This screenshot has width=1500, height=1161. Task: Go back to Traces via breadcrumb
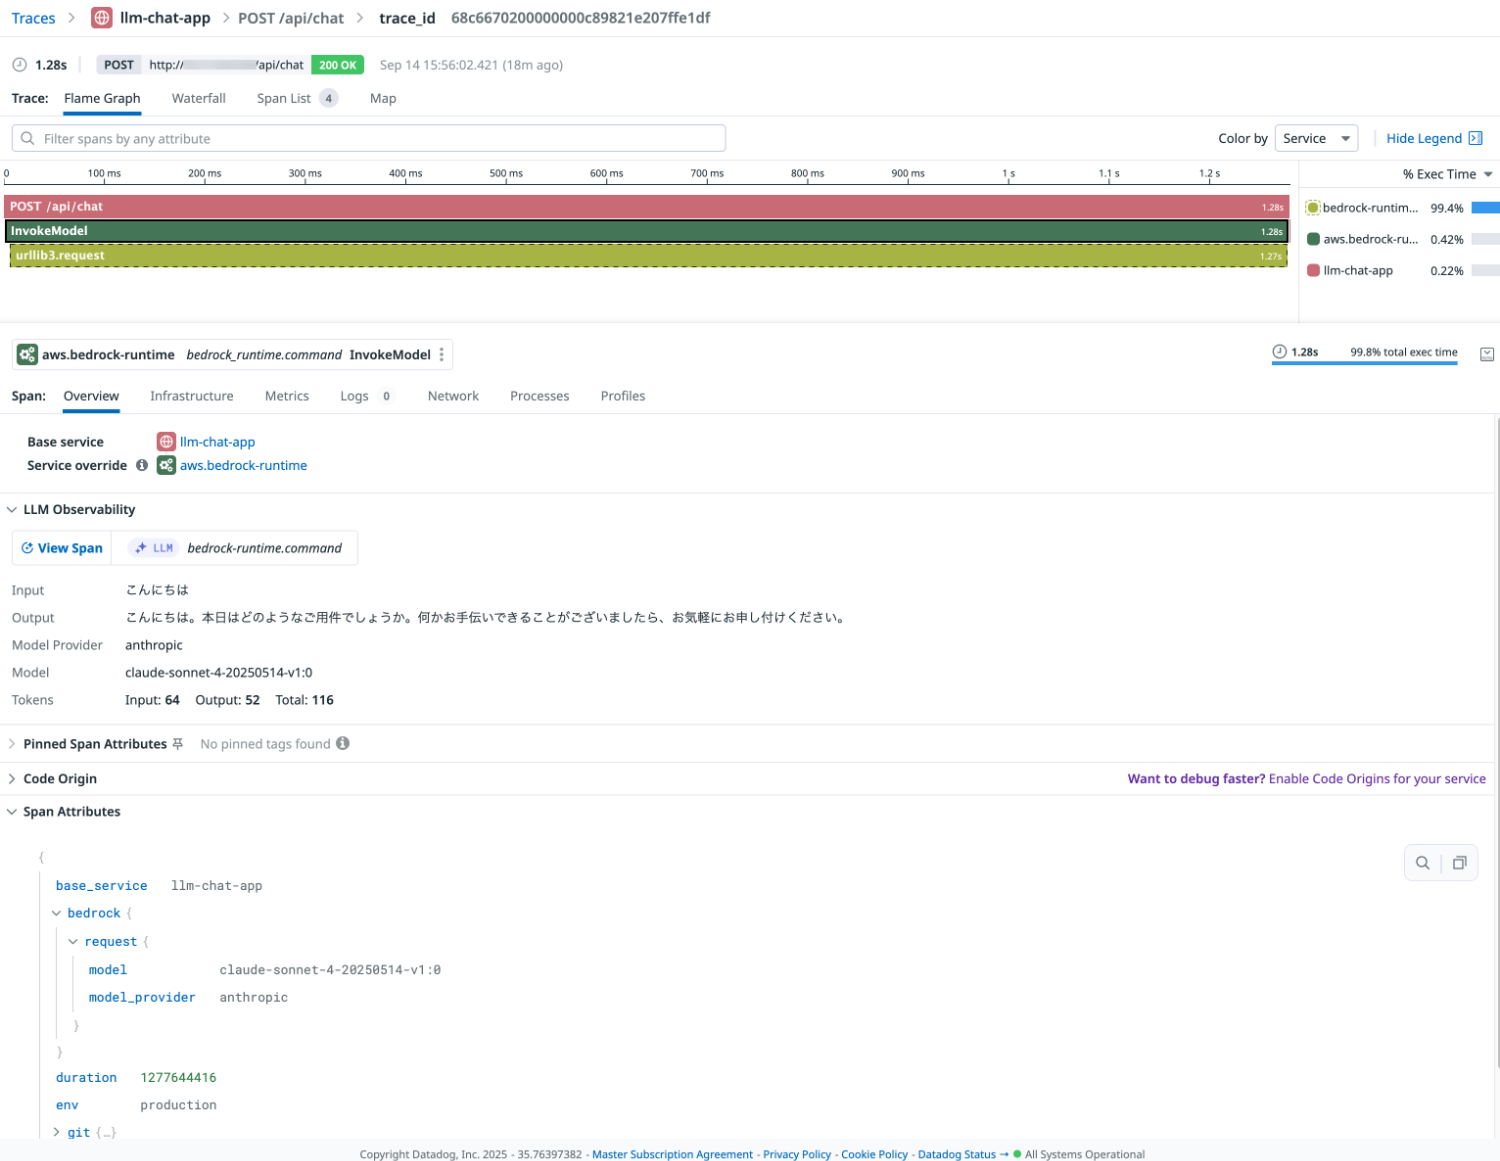33,18
